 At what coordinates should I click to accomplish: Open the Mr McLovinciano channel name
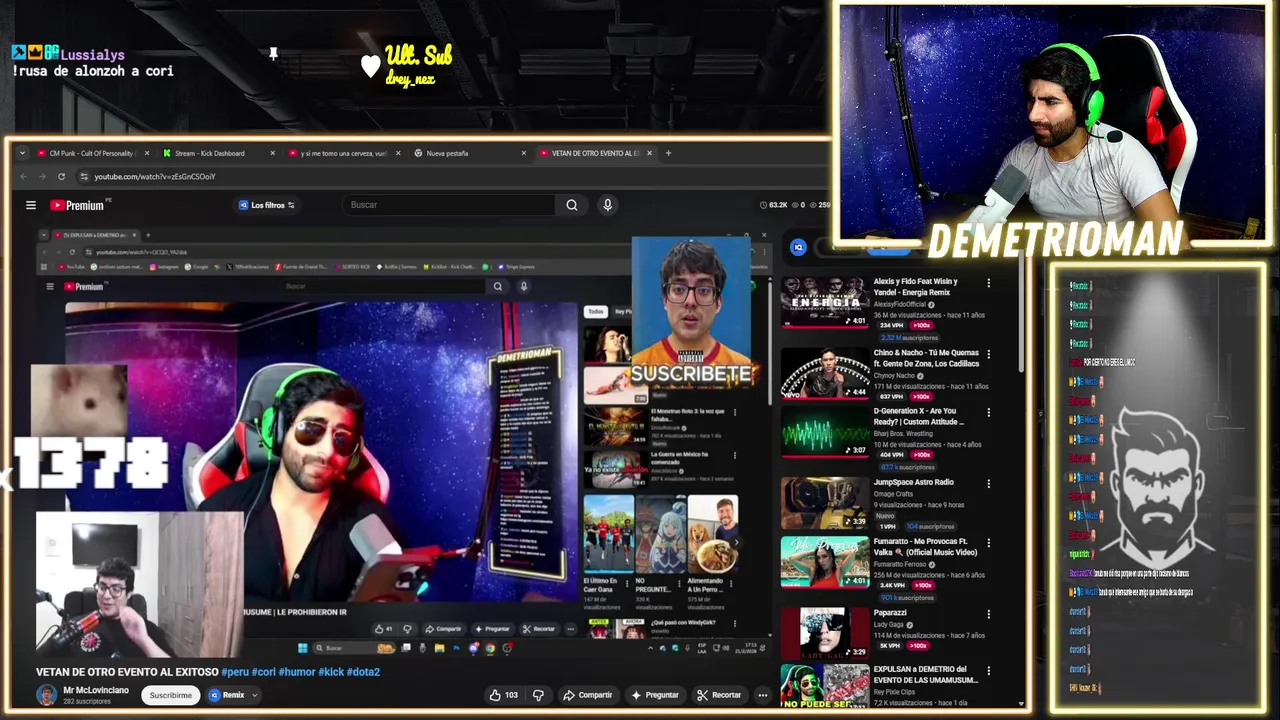pyautogui.click(x=96, y=690)
